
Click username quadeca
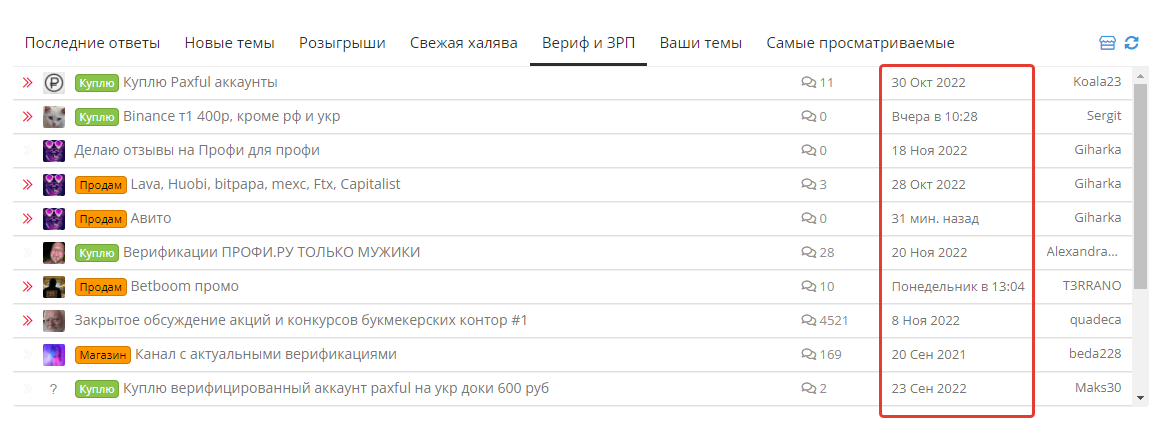click(1095, 320)
